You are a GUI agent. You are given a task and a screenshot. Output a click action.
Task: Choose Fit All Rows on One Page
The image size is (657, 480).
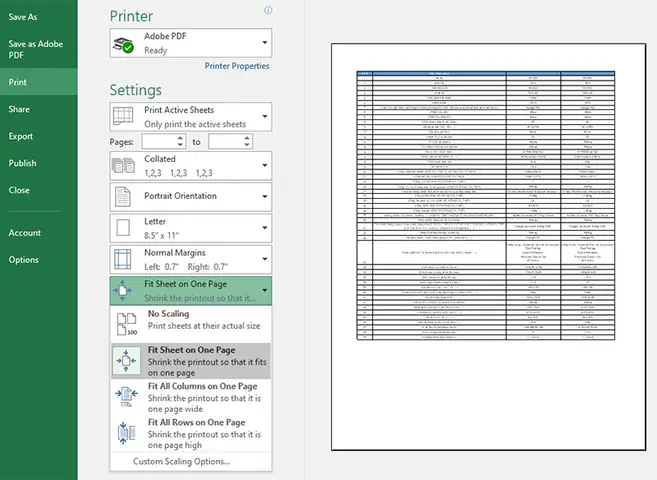[191, 434]
